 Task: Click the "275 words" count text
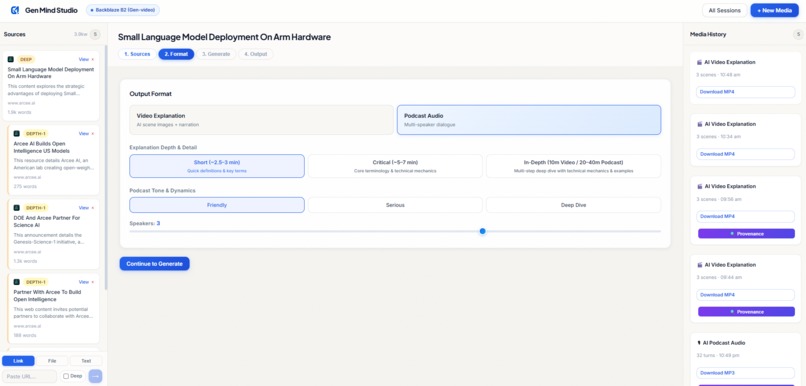click(25, 187)
